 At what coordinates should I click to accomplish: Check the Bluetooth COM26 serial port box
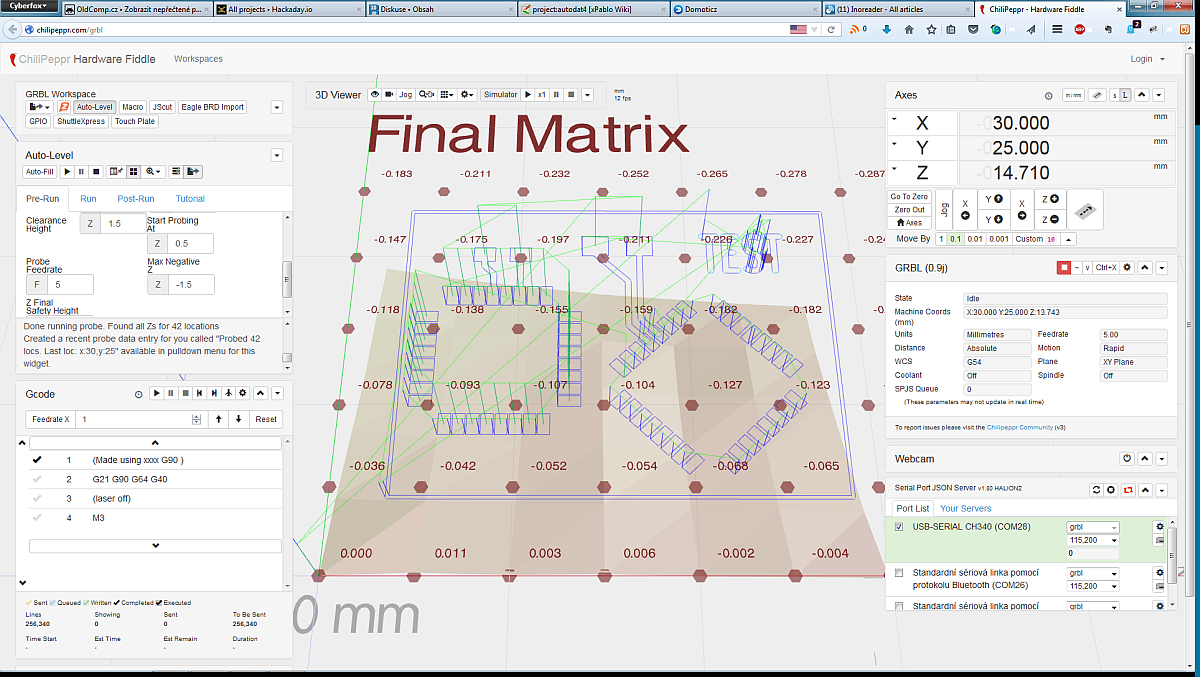click(x=899, y=573)
